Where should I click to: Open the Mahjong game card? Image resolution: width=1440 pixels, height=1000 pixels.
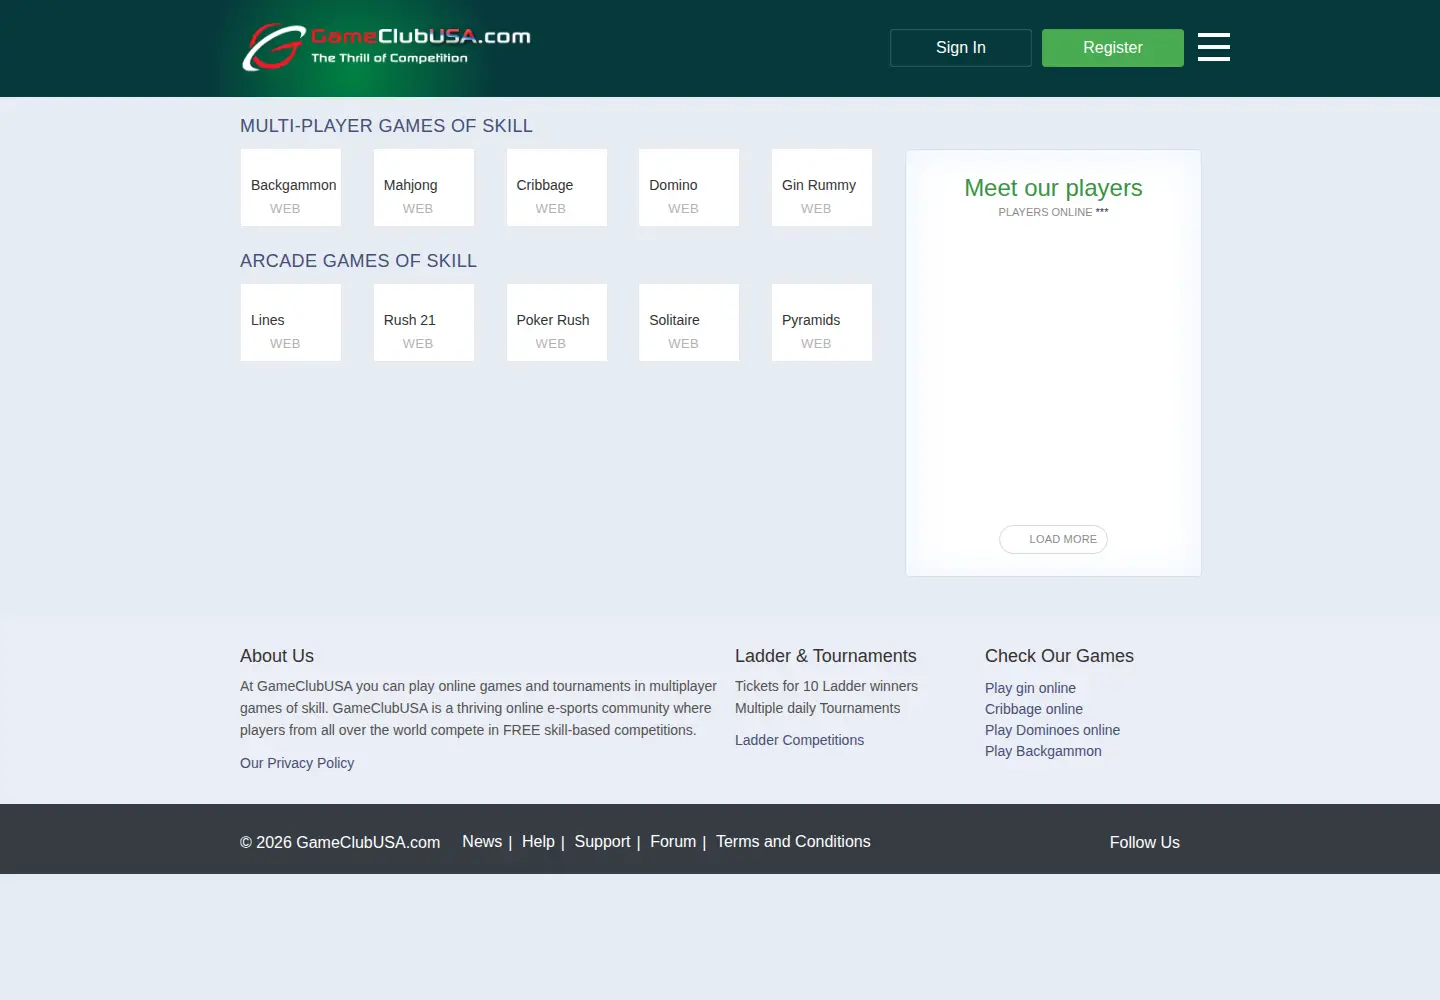[x=424, y=187]
